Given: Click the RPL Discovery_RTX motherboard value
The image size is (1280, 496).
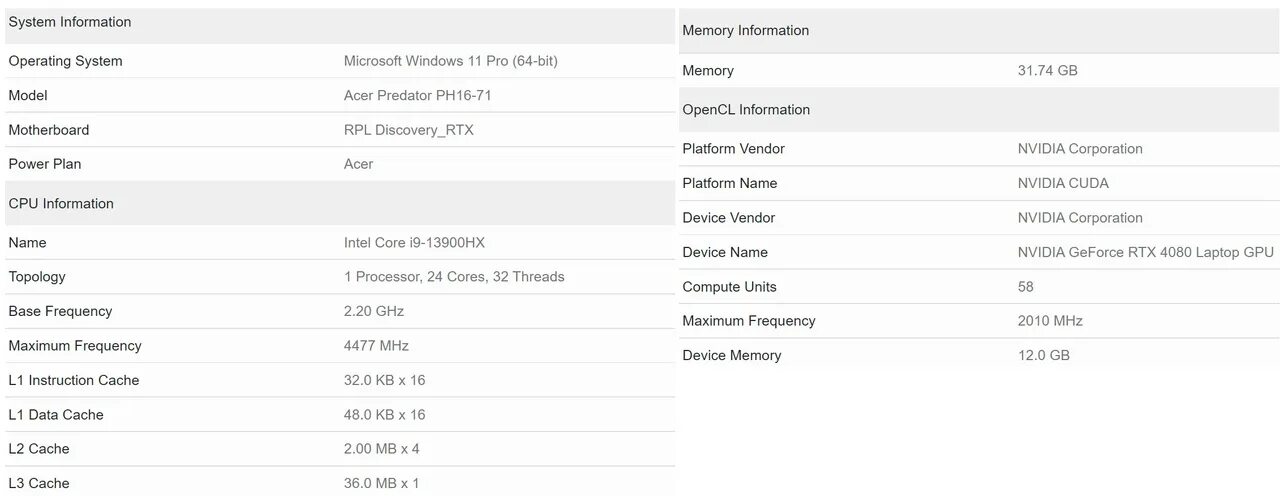Looking at the screenshot, I should pos(408,130).
